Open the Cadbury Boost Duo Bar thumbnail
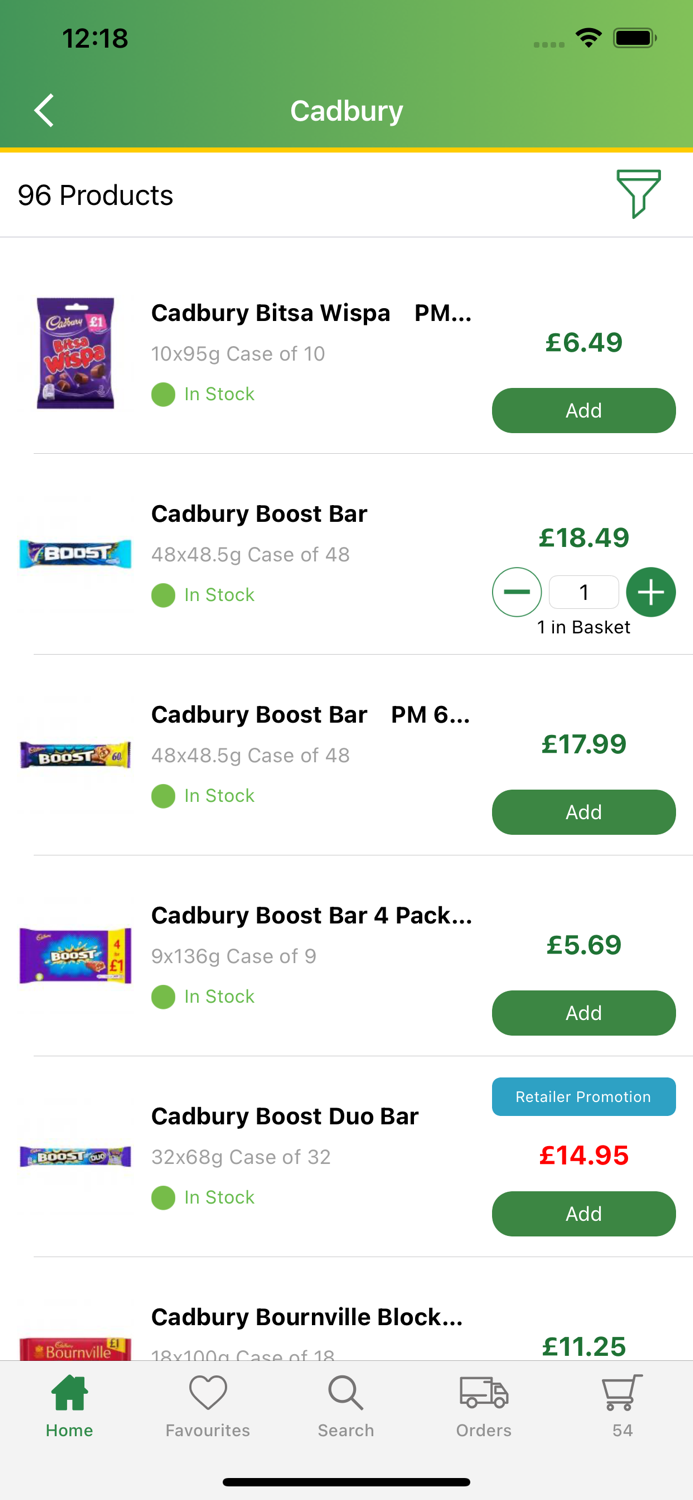Viewport: 693px width, 1500px height. pos(76,1157)
